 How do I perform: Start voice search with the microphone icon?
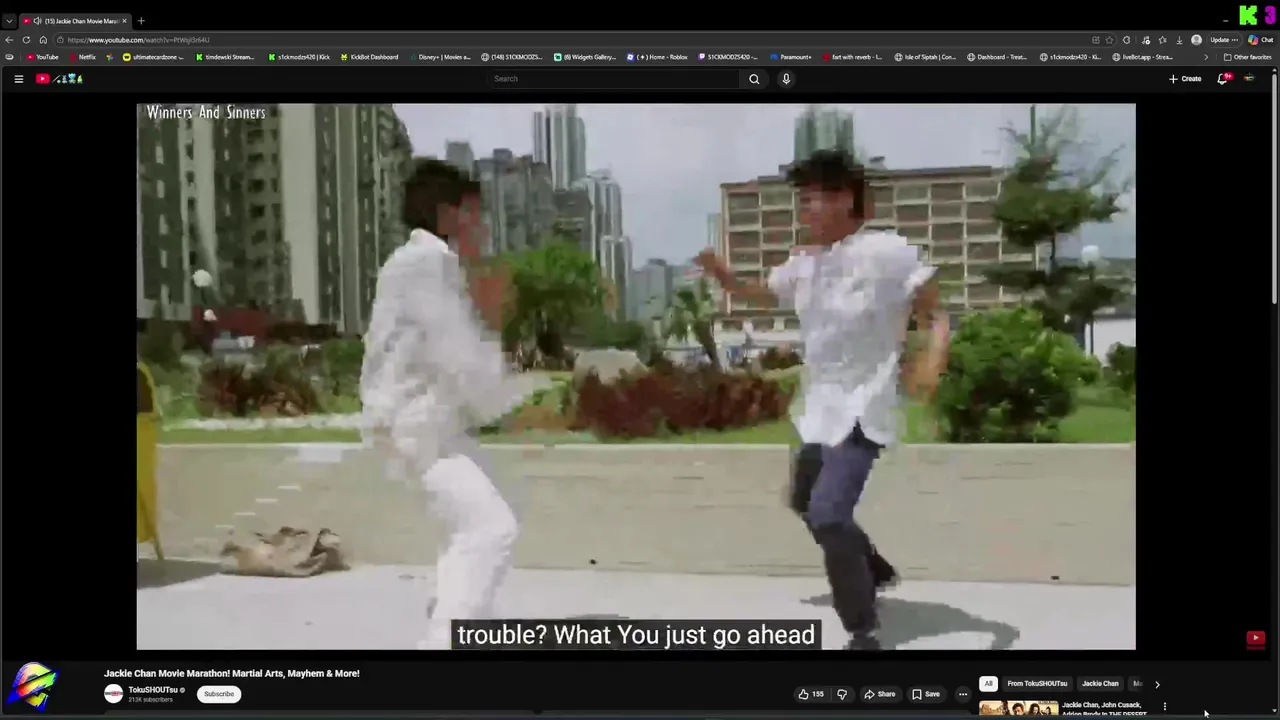click(x=786, y=79)
